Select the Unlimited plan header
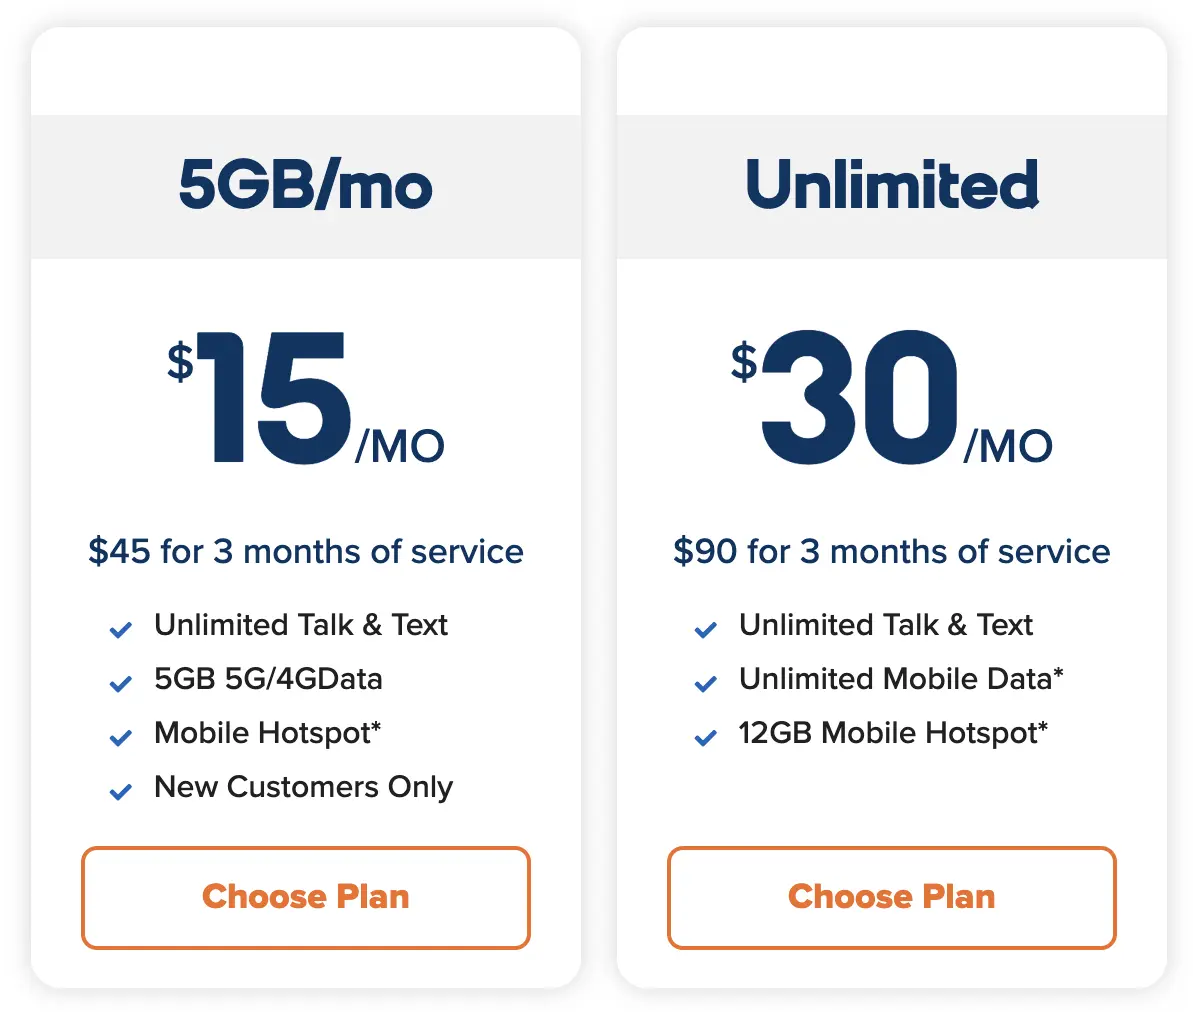Image resolution: width=1193 pixels, height=1023 pixels. point(892,186)
